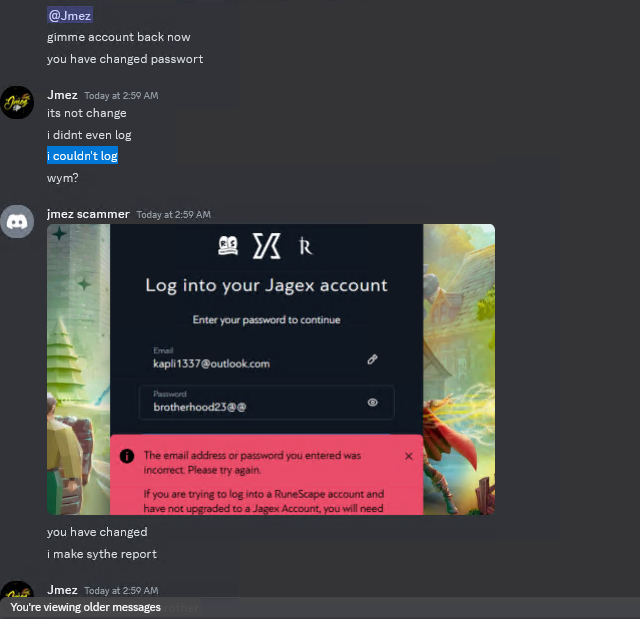Toggle password visibility eye icon
This screenshot has height=619, width=640.
click(x=372, y=402)
